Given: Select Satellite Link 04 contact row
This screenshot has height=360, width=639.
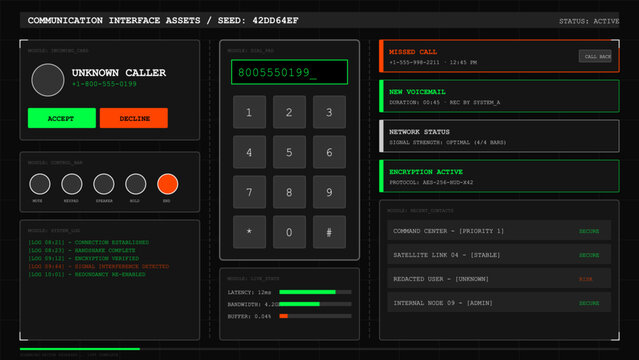Looking at the screenshot, I should [x=499, y=255].
